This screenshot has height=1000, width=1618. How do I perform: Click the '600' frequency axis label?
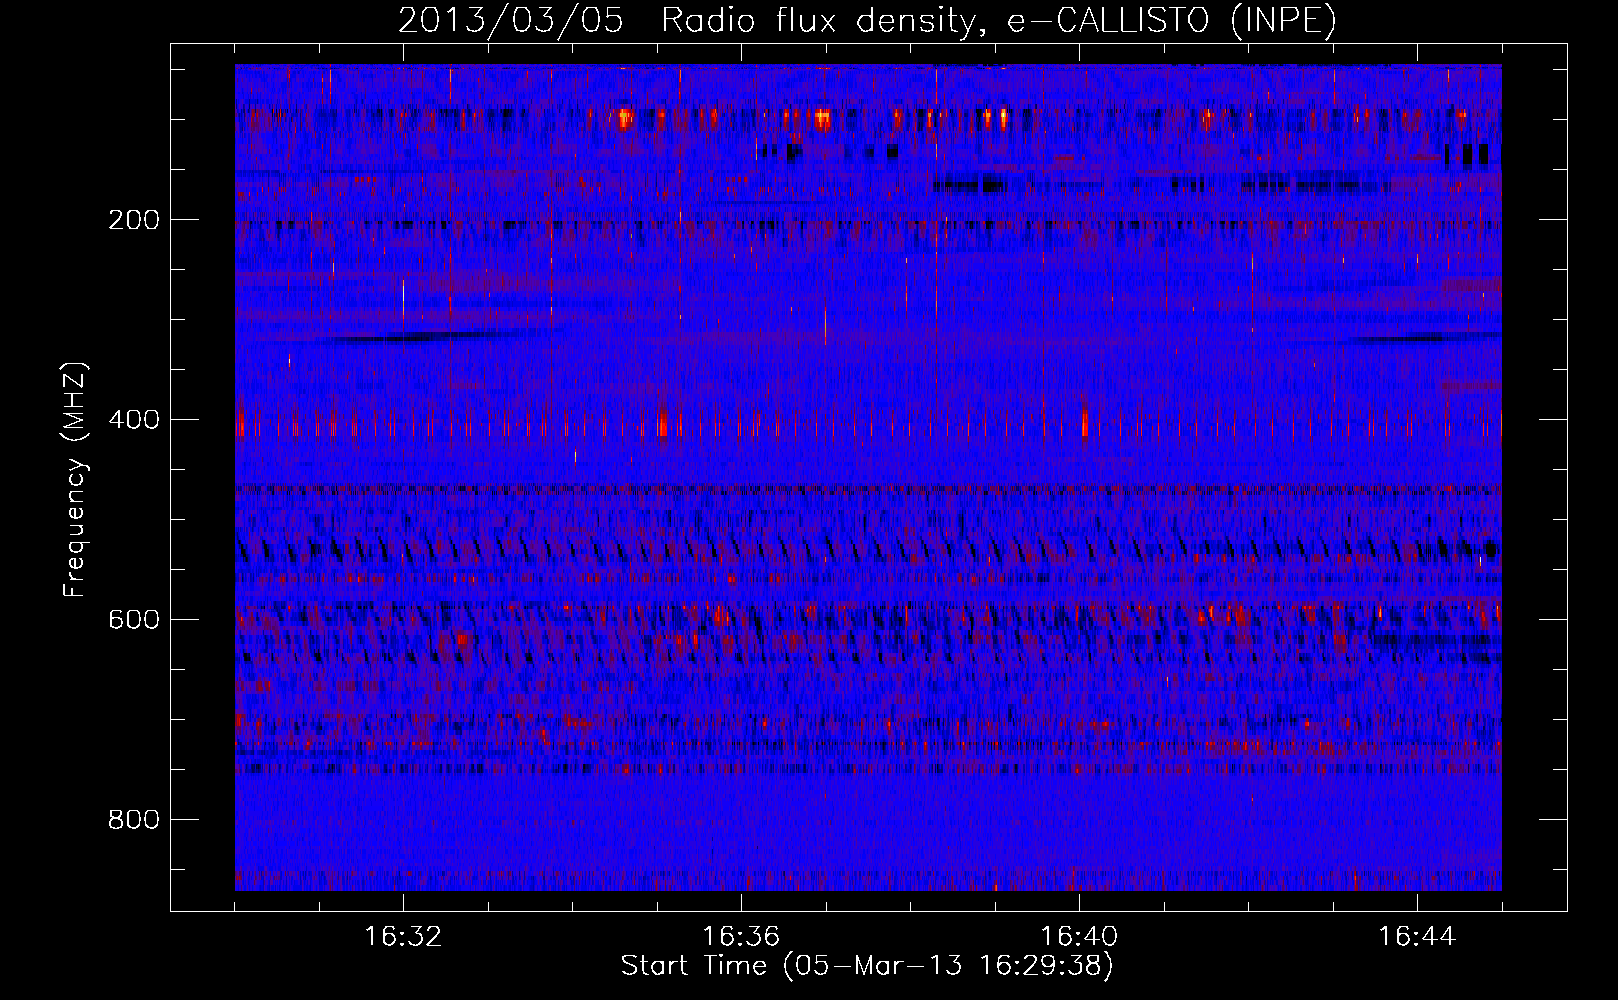[134, 620]
